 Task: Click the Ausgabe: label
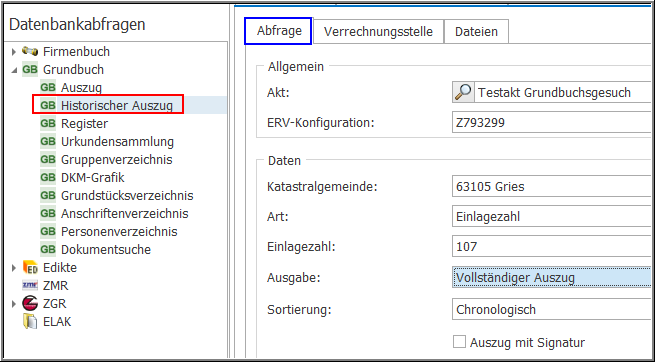coord(294,278)
